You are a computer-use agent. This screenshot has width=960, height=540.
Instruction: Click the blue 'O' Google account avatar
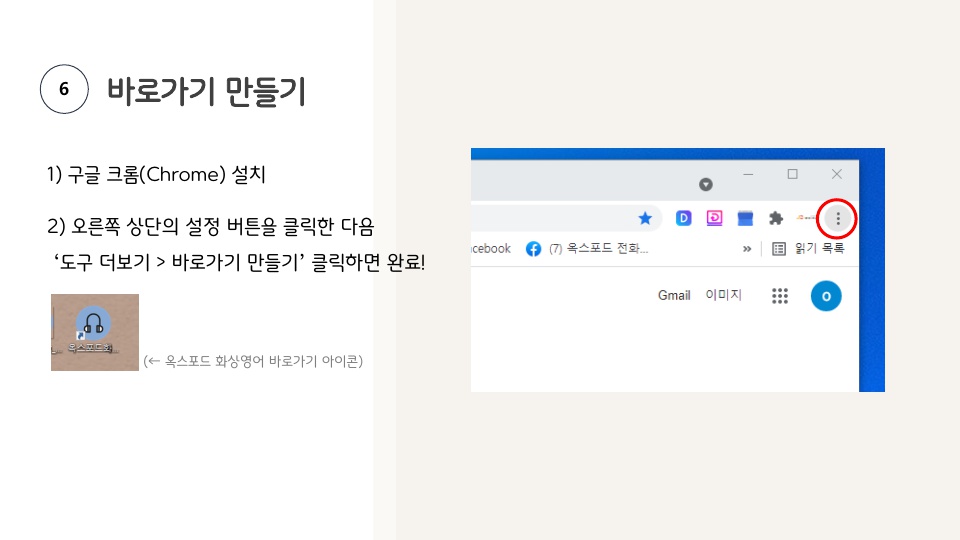pos(826,295)
